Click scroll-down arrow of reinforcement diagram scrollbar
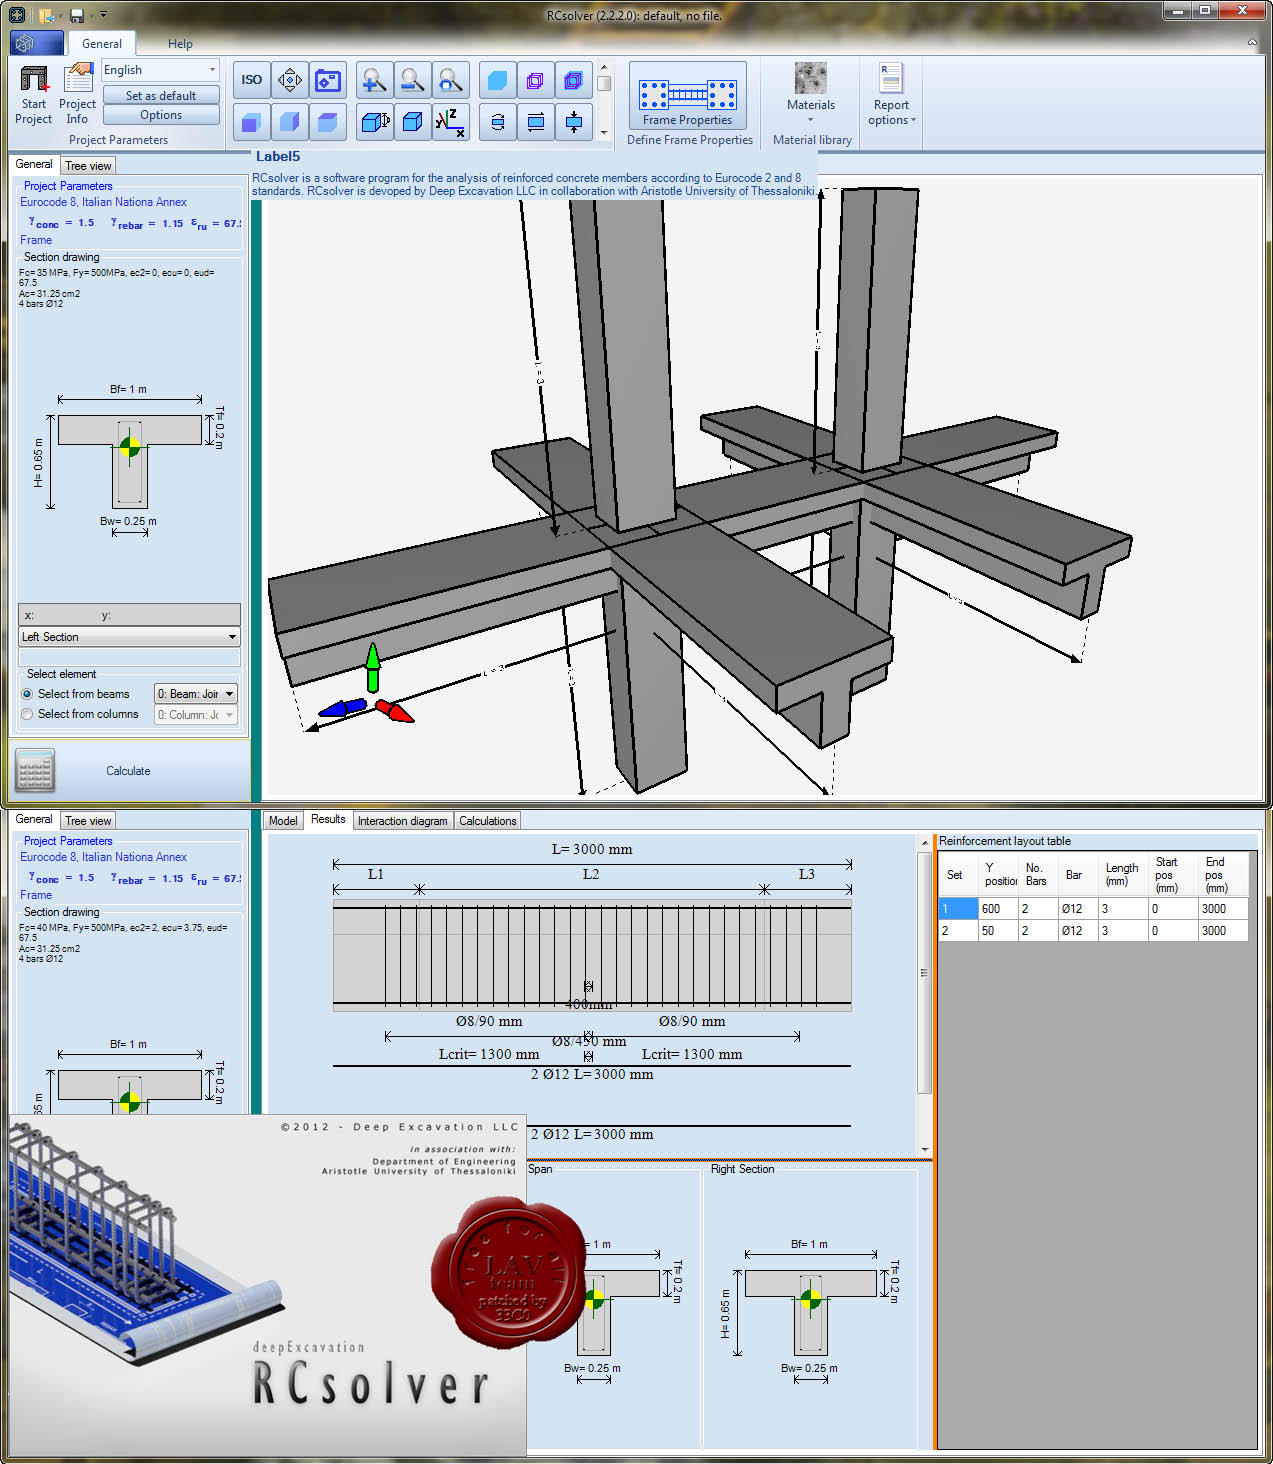Screen dimensions: 1273x1464 pyautogui.click(x=924, y=1149)
